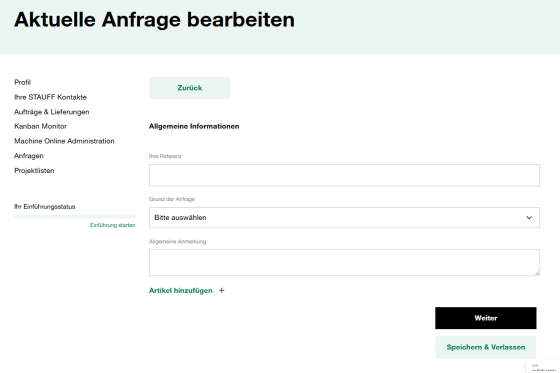Click the Zurück button
Screen dimensions: 560x373
[x=190, y=88]
